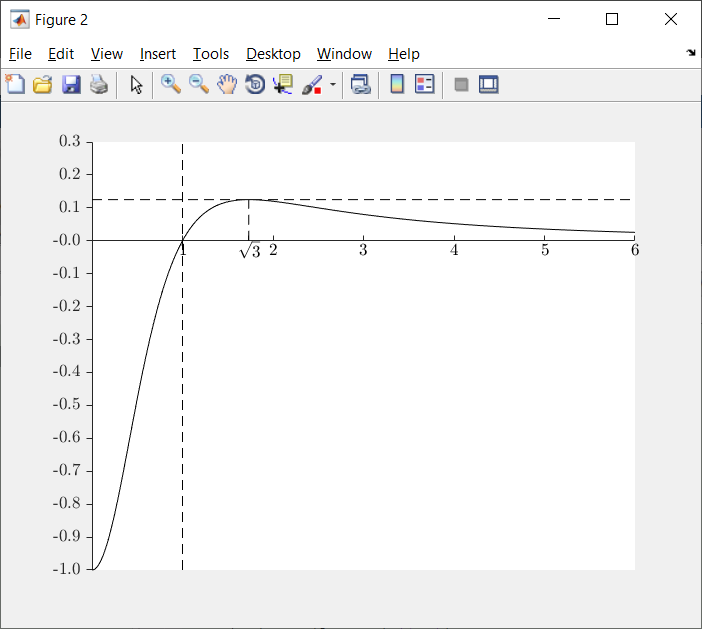Select the Brush/Select Data tool

pyautogui.click(x=312, y=84)
